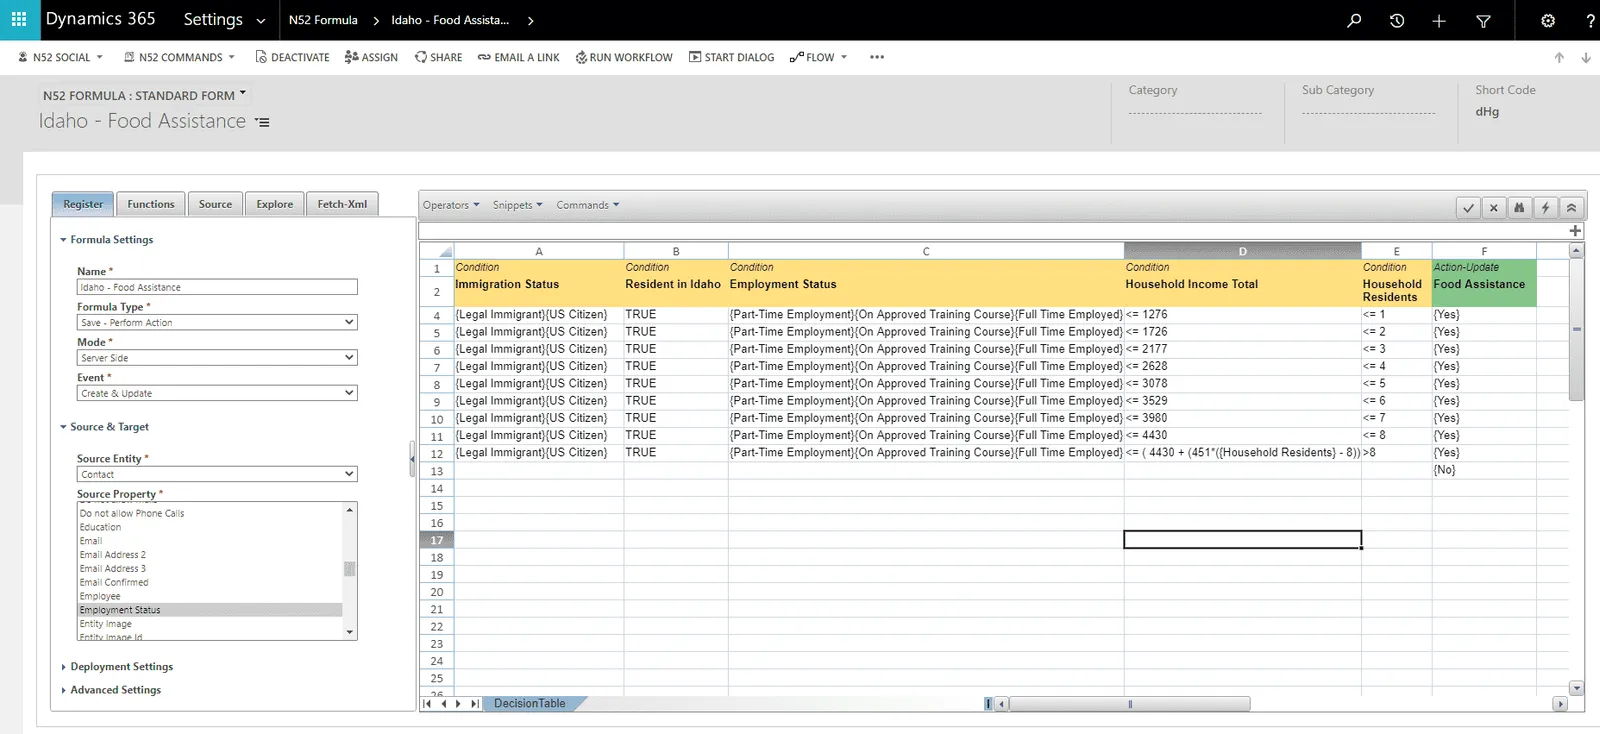Screen dimensions: 1600x734
Task: Jump to the last sheet tab
Action: coord(475,704)
